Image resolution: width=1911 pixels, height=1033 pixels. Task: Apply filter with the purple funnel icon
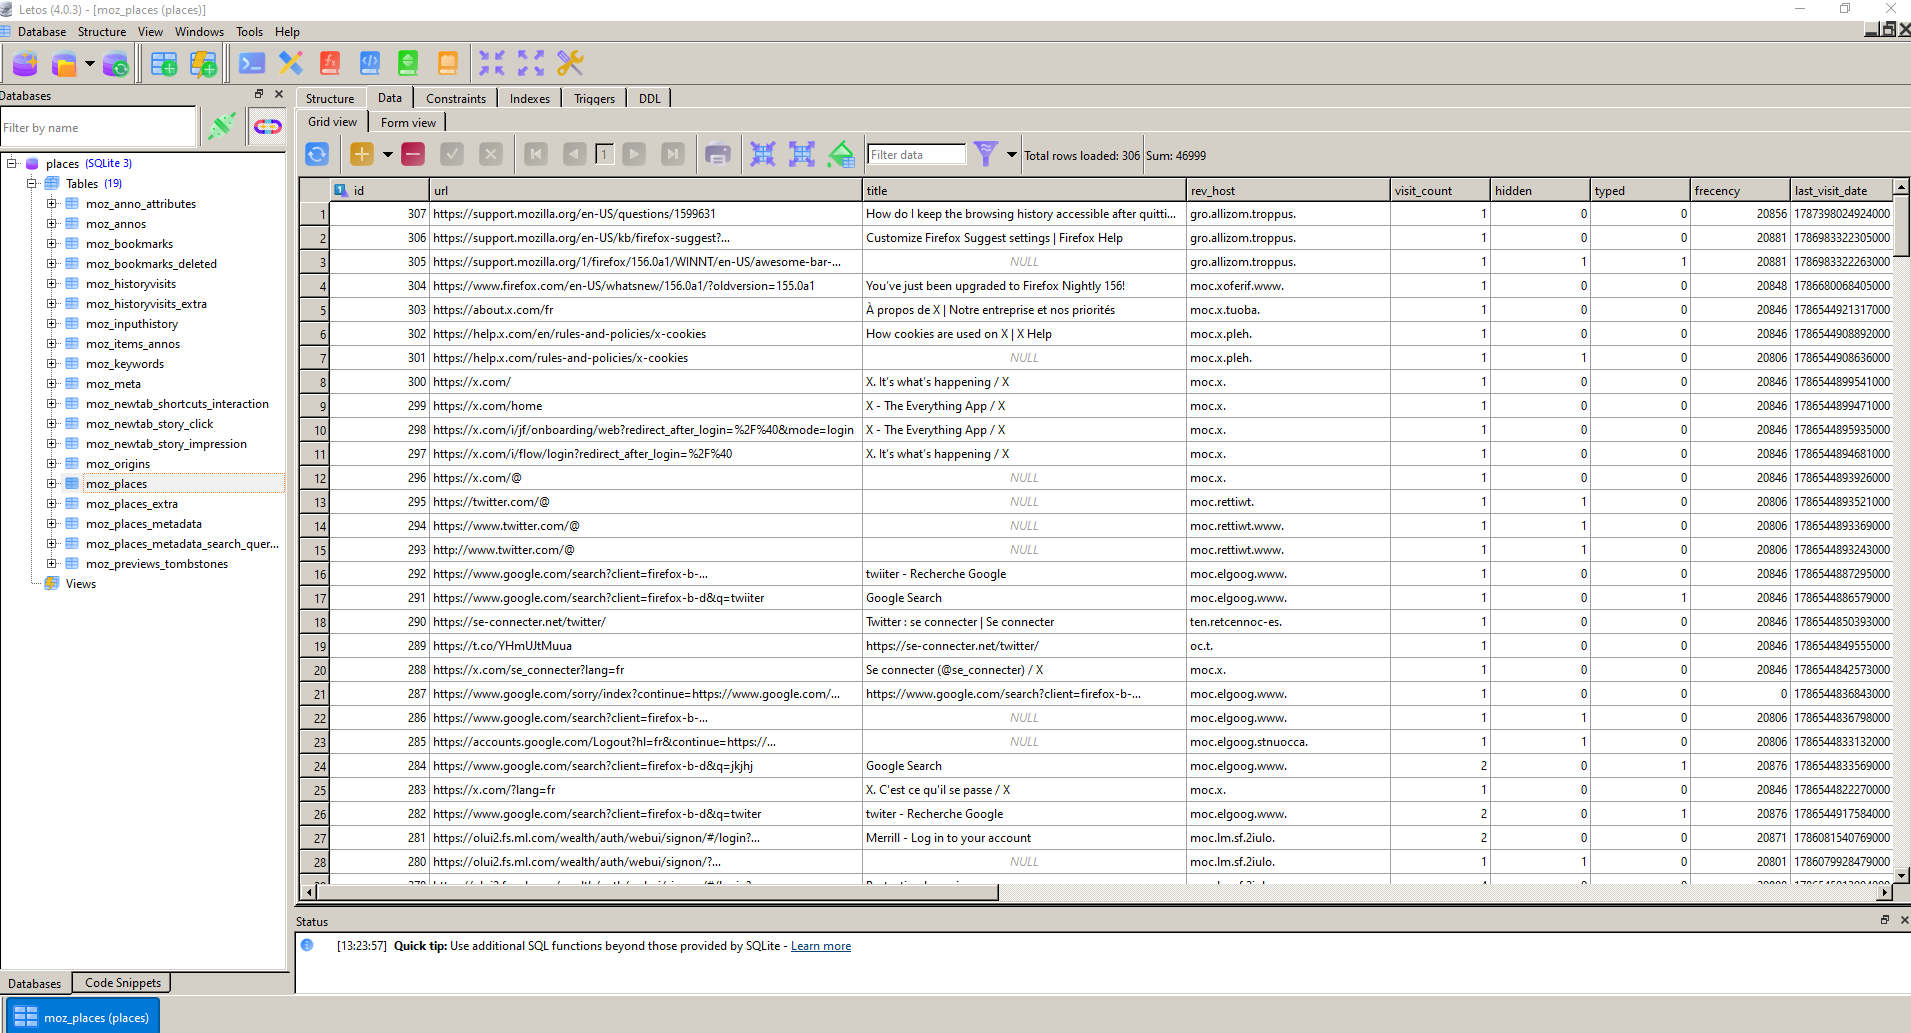coord(986,154)
